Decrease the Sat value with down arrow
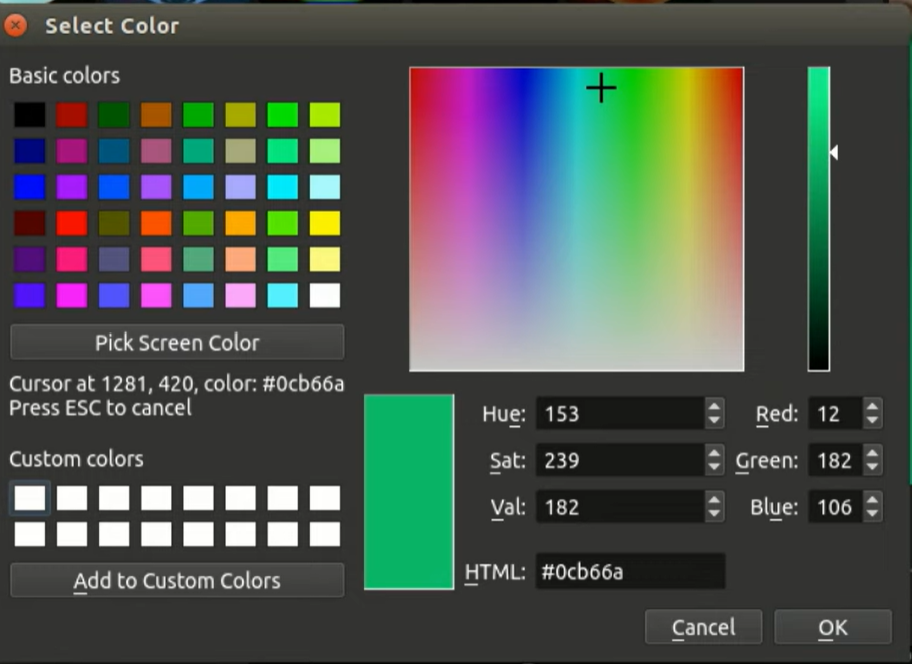 pyautogui.click(x=714, y=467)
